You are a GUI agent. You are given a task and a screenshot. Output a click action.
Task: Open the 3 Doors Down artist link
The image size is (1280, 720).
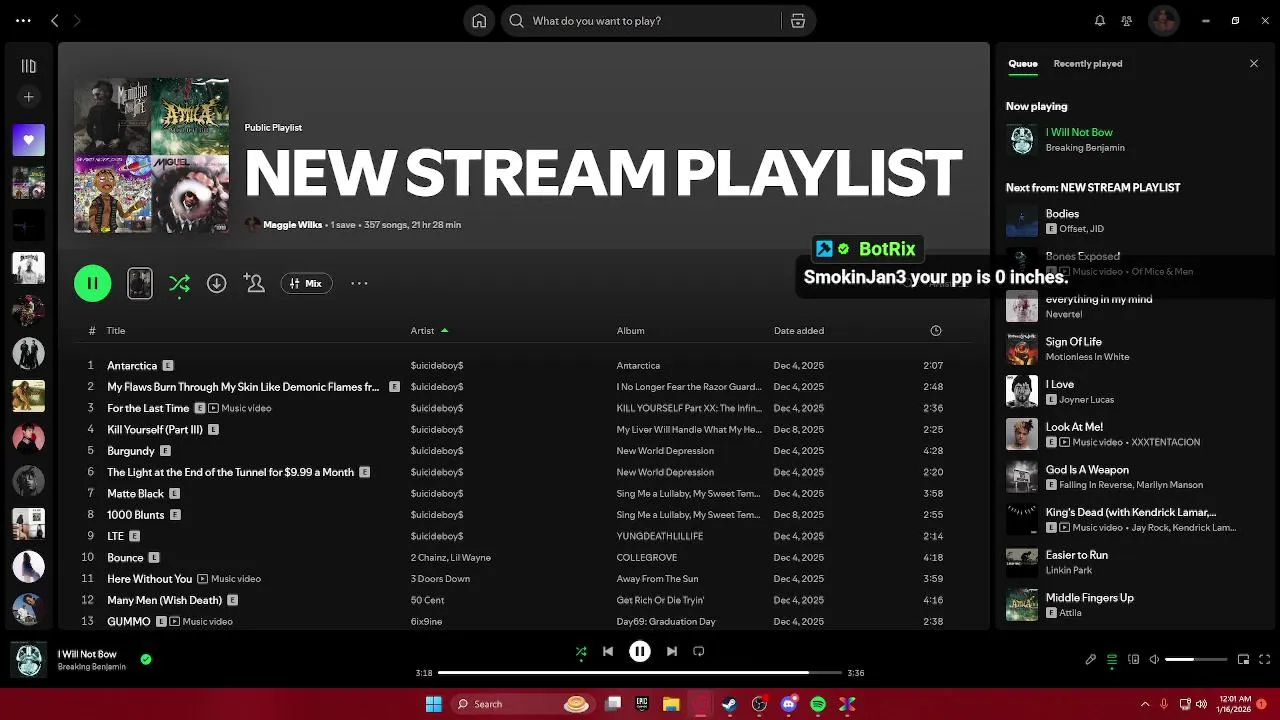(440, 579)
